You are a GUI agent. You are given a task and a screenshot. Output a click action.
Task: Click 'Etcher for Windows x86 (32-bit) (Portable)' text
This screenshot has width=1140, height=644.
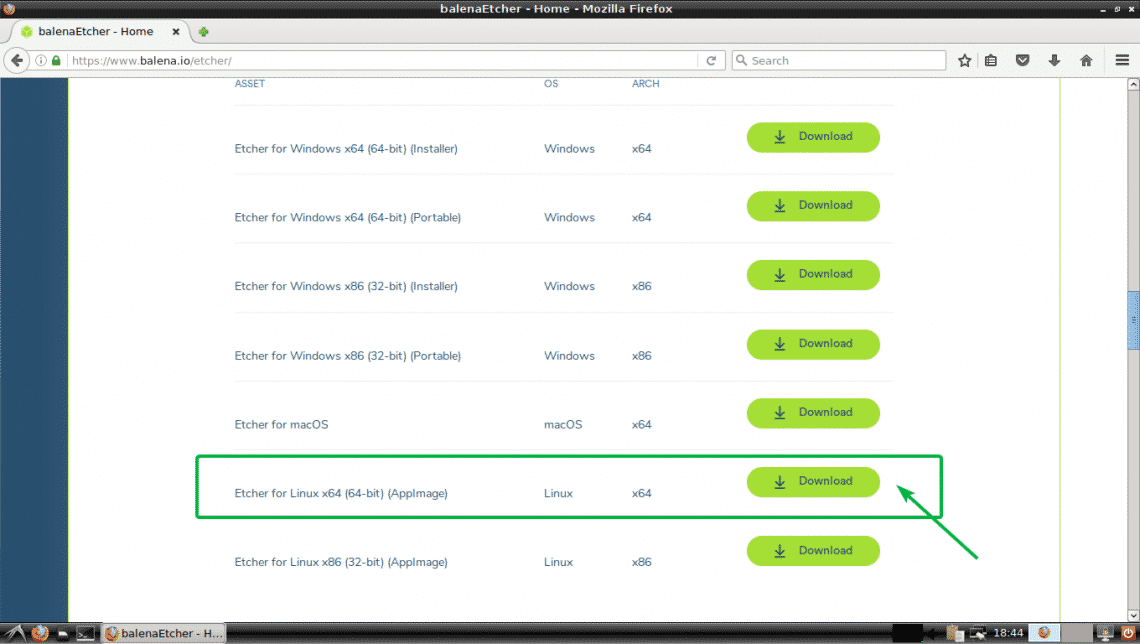click(348, 355)
